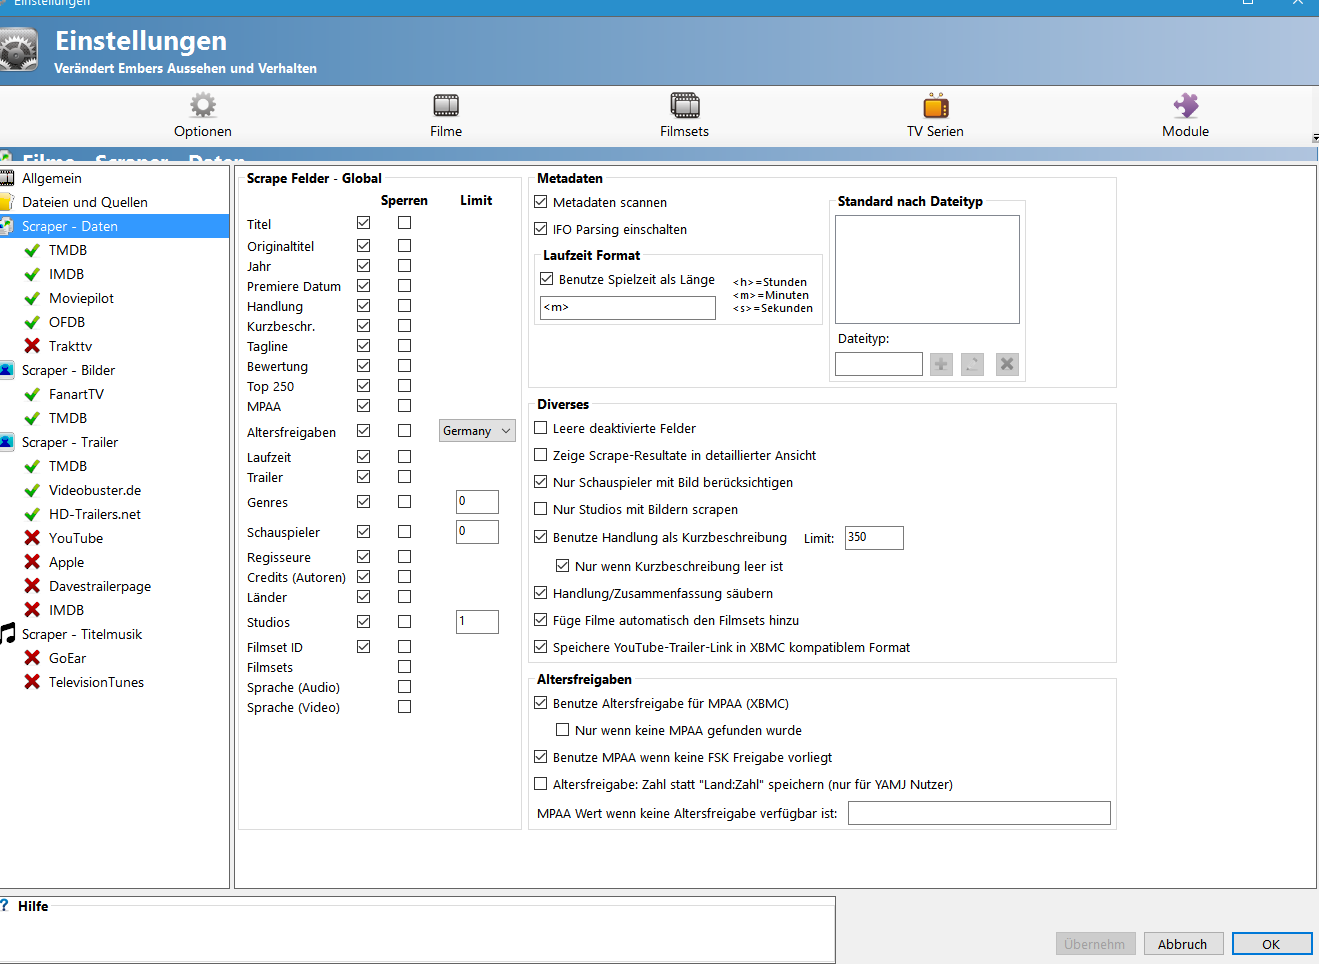Open the Optionen gear icon

click(x=203, y=105)
